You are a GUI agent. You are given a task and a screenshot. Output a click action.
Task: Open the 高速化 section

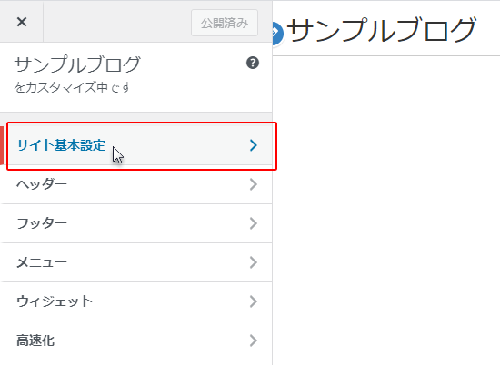[x=136, y=340]
